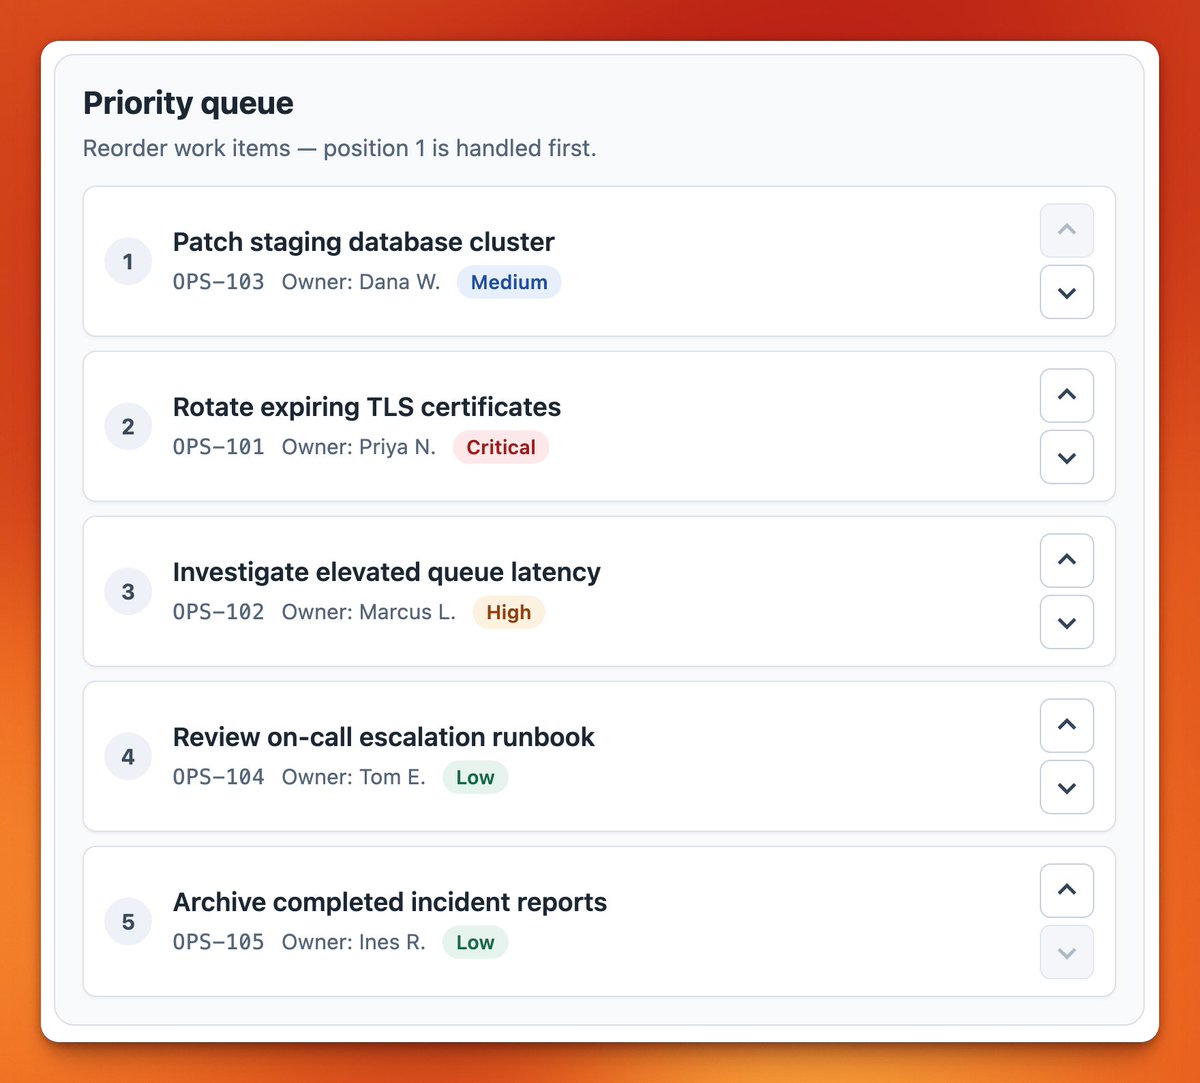Click the disabled up arrow on OPS-103
Image resolution: width=1200 pixels, height=1083 pixels.
click(x=1067, y=230)
